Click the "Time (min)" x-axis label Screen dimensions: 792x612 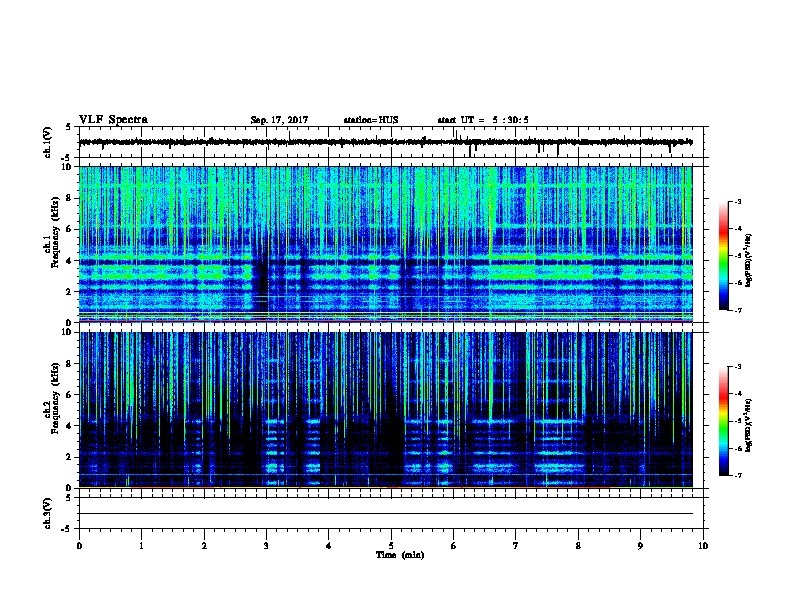tap(400, 555)
